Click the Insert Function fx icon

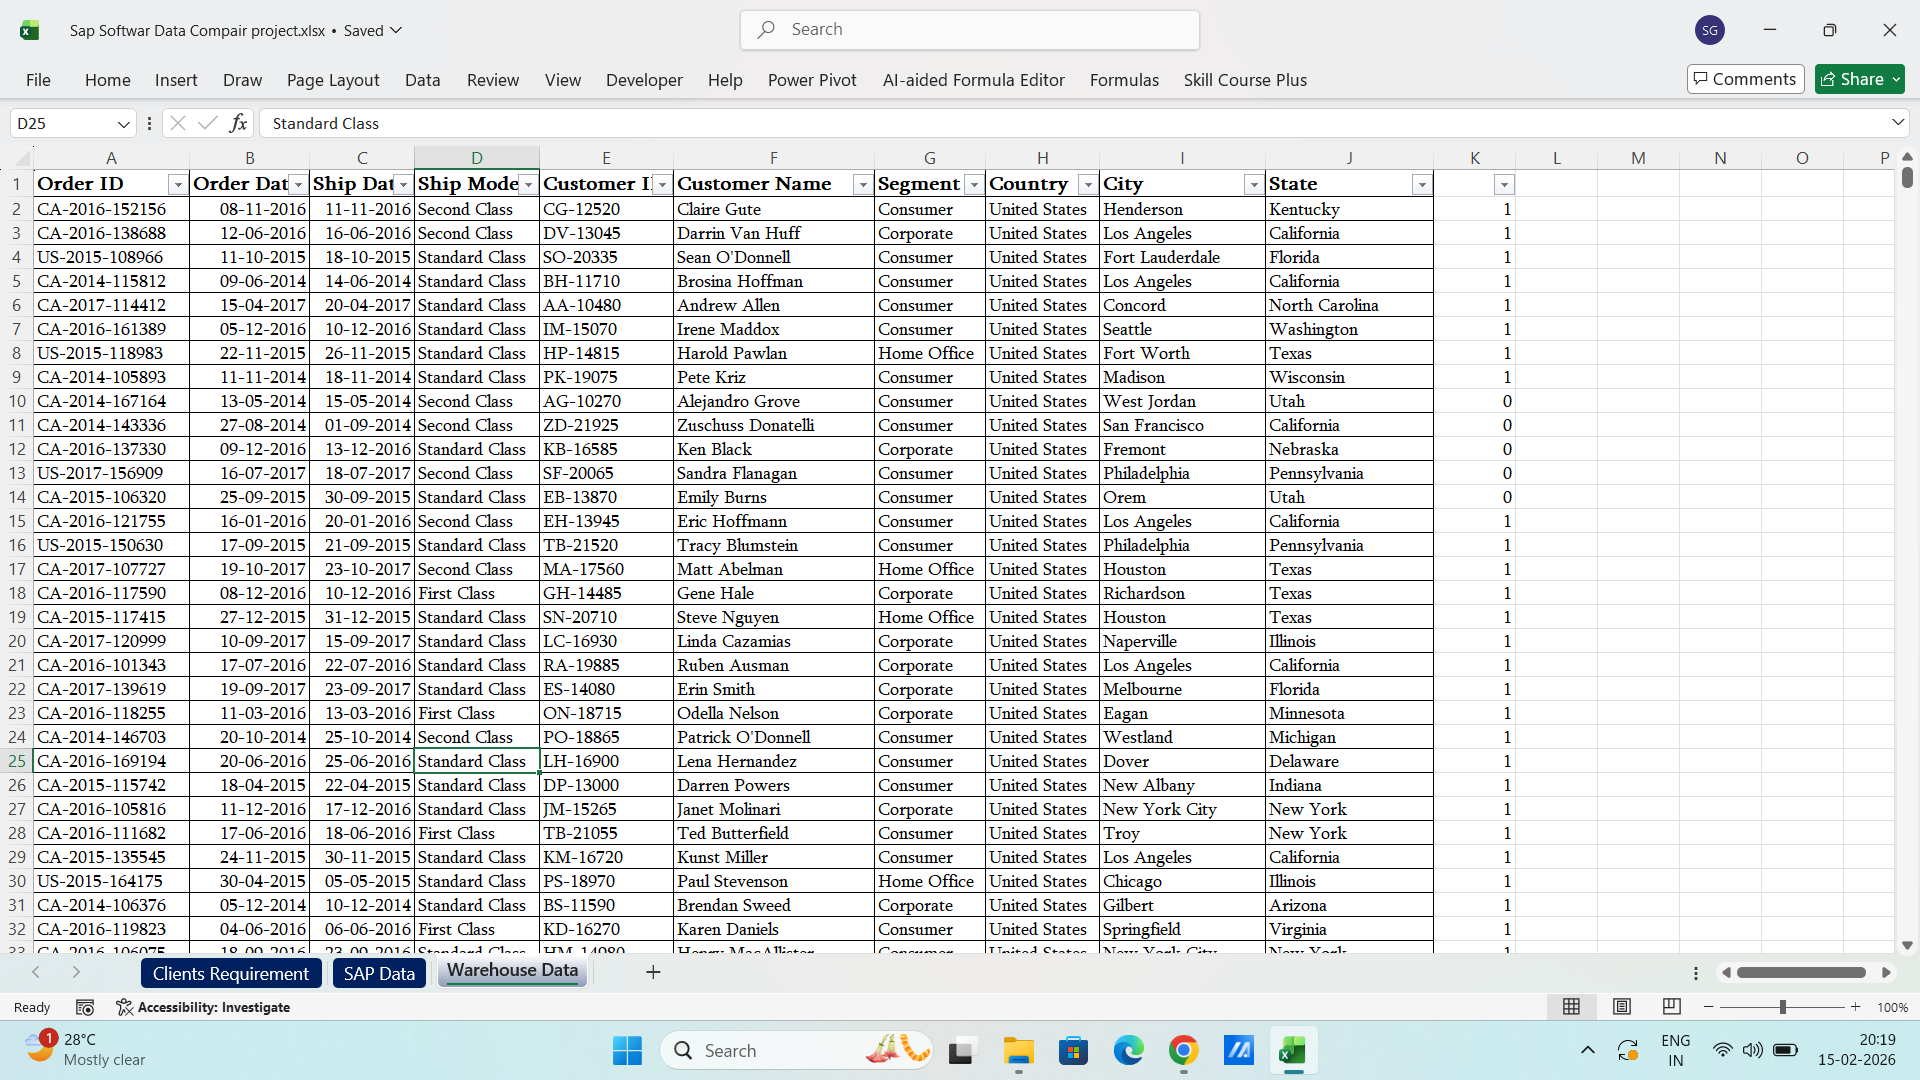point(238,123)
